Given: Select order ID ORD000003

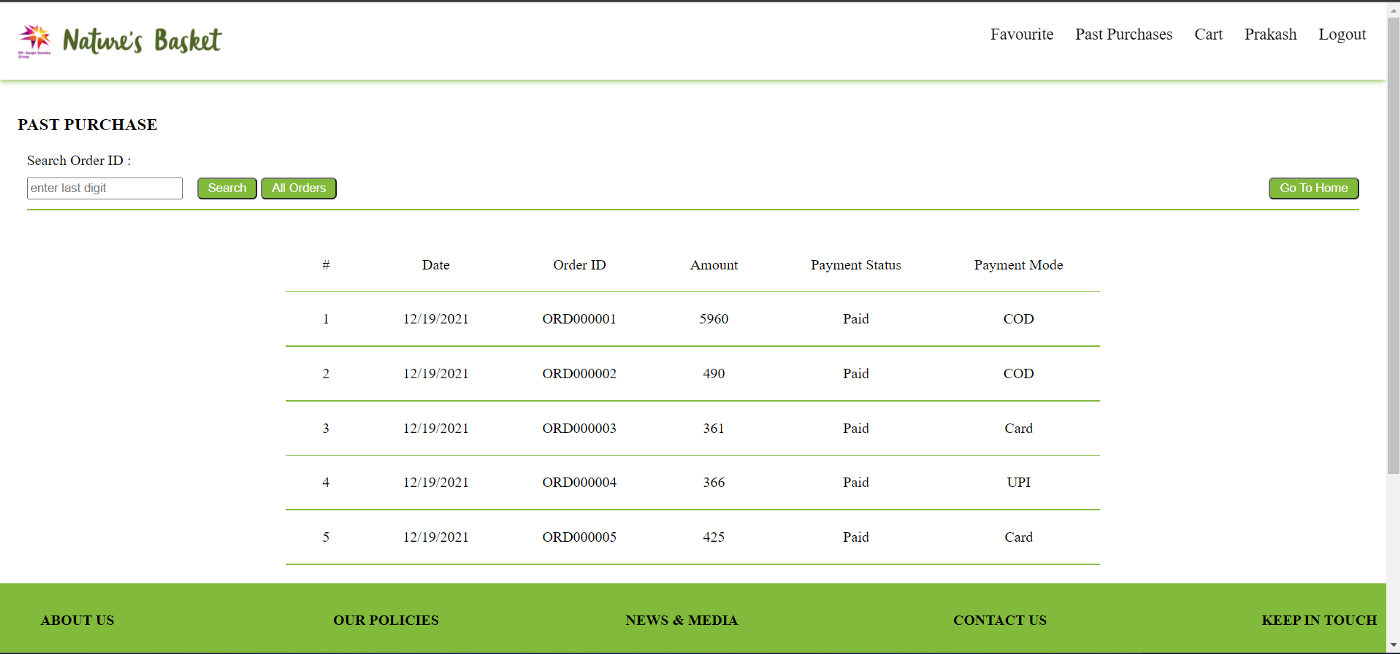Looking at the screenshot, I should pyautogui.click(x=579, y=428).
